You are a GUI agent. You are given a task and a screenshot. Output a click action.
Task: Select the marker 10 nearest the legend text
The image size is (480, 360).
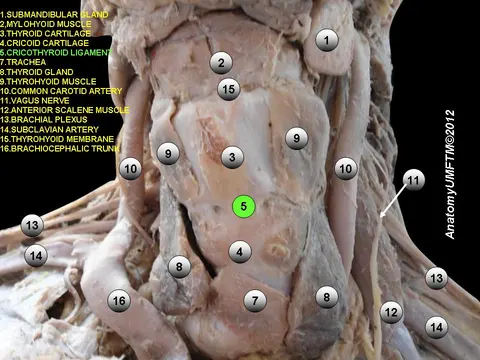coord(130,169)
